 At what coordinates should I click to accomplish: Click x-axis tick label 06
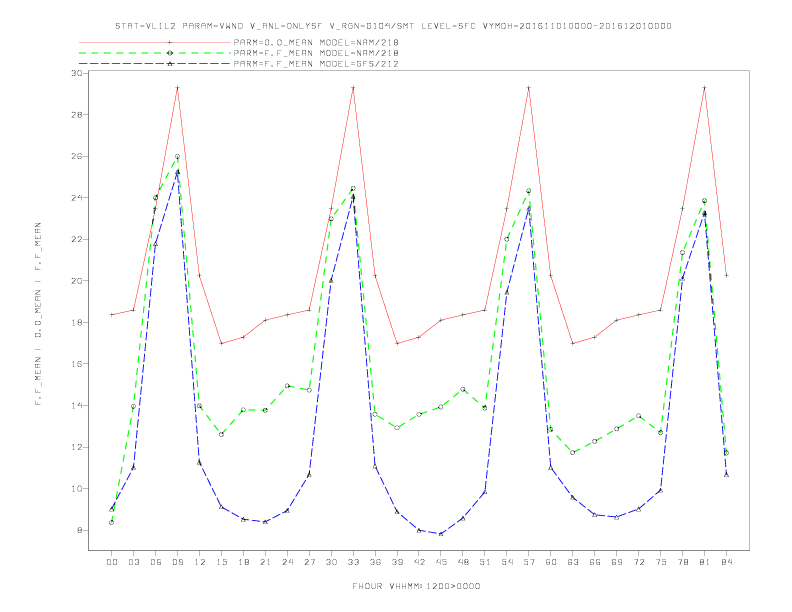(156, 562)
